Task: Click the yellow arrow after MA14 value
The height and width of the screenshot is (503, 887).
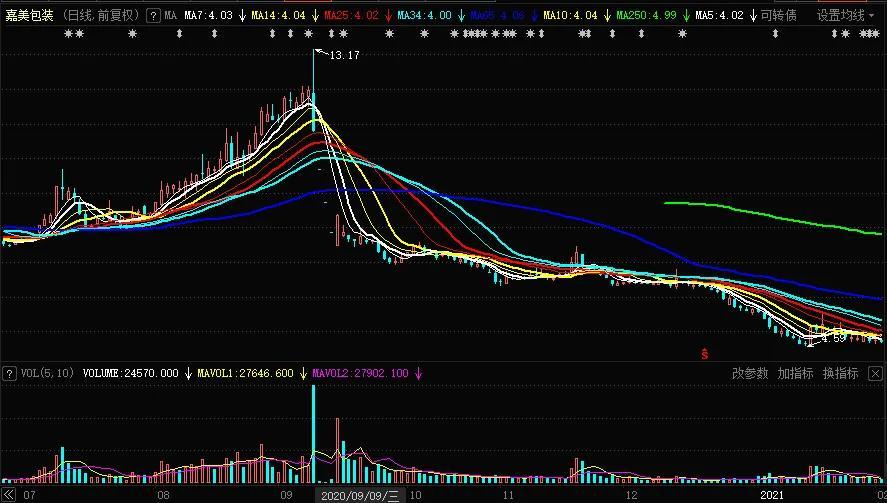Action: point(315,16)
